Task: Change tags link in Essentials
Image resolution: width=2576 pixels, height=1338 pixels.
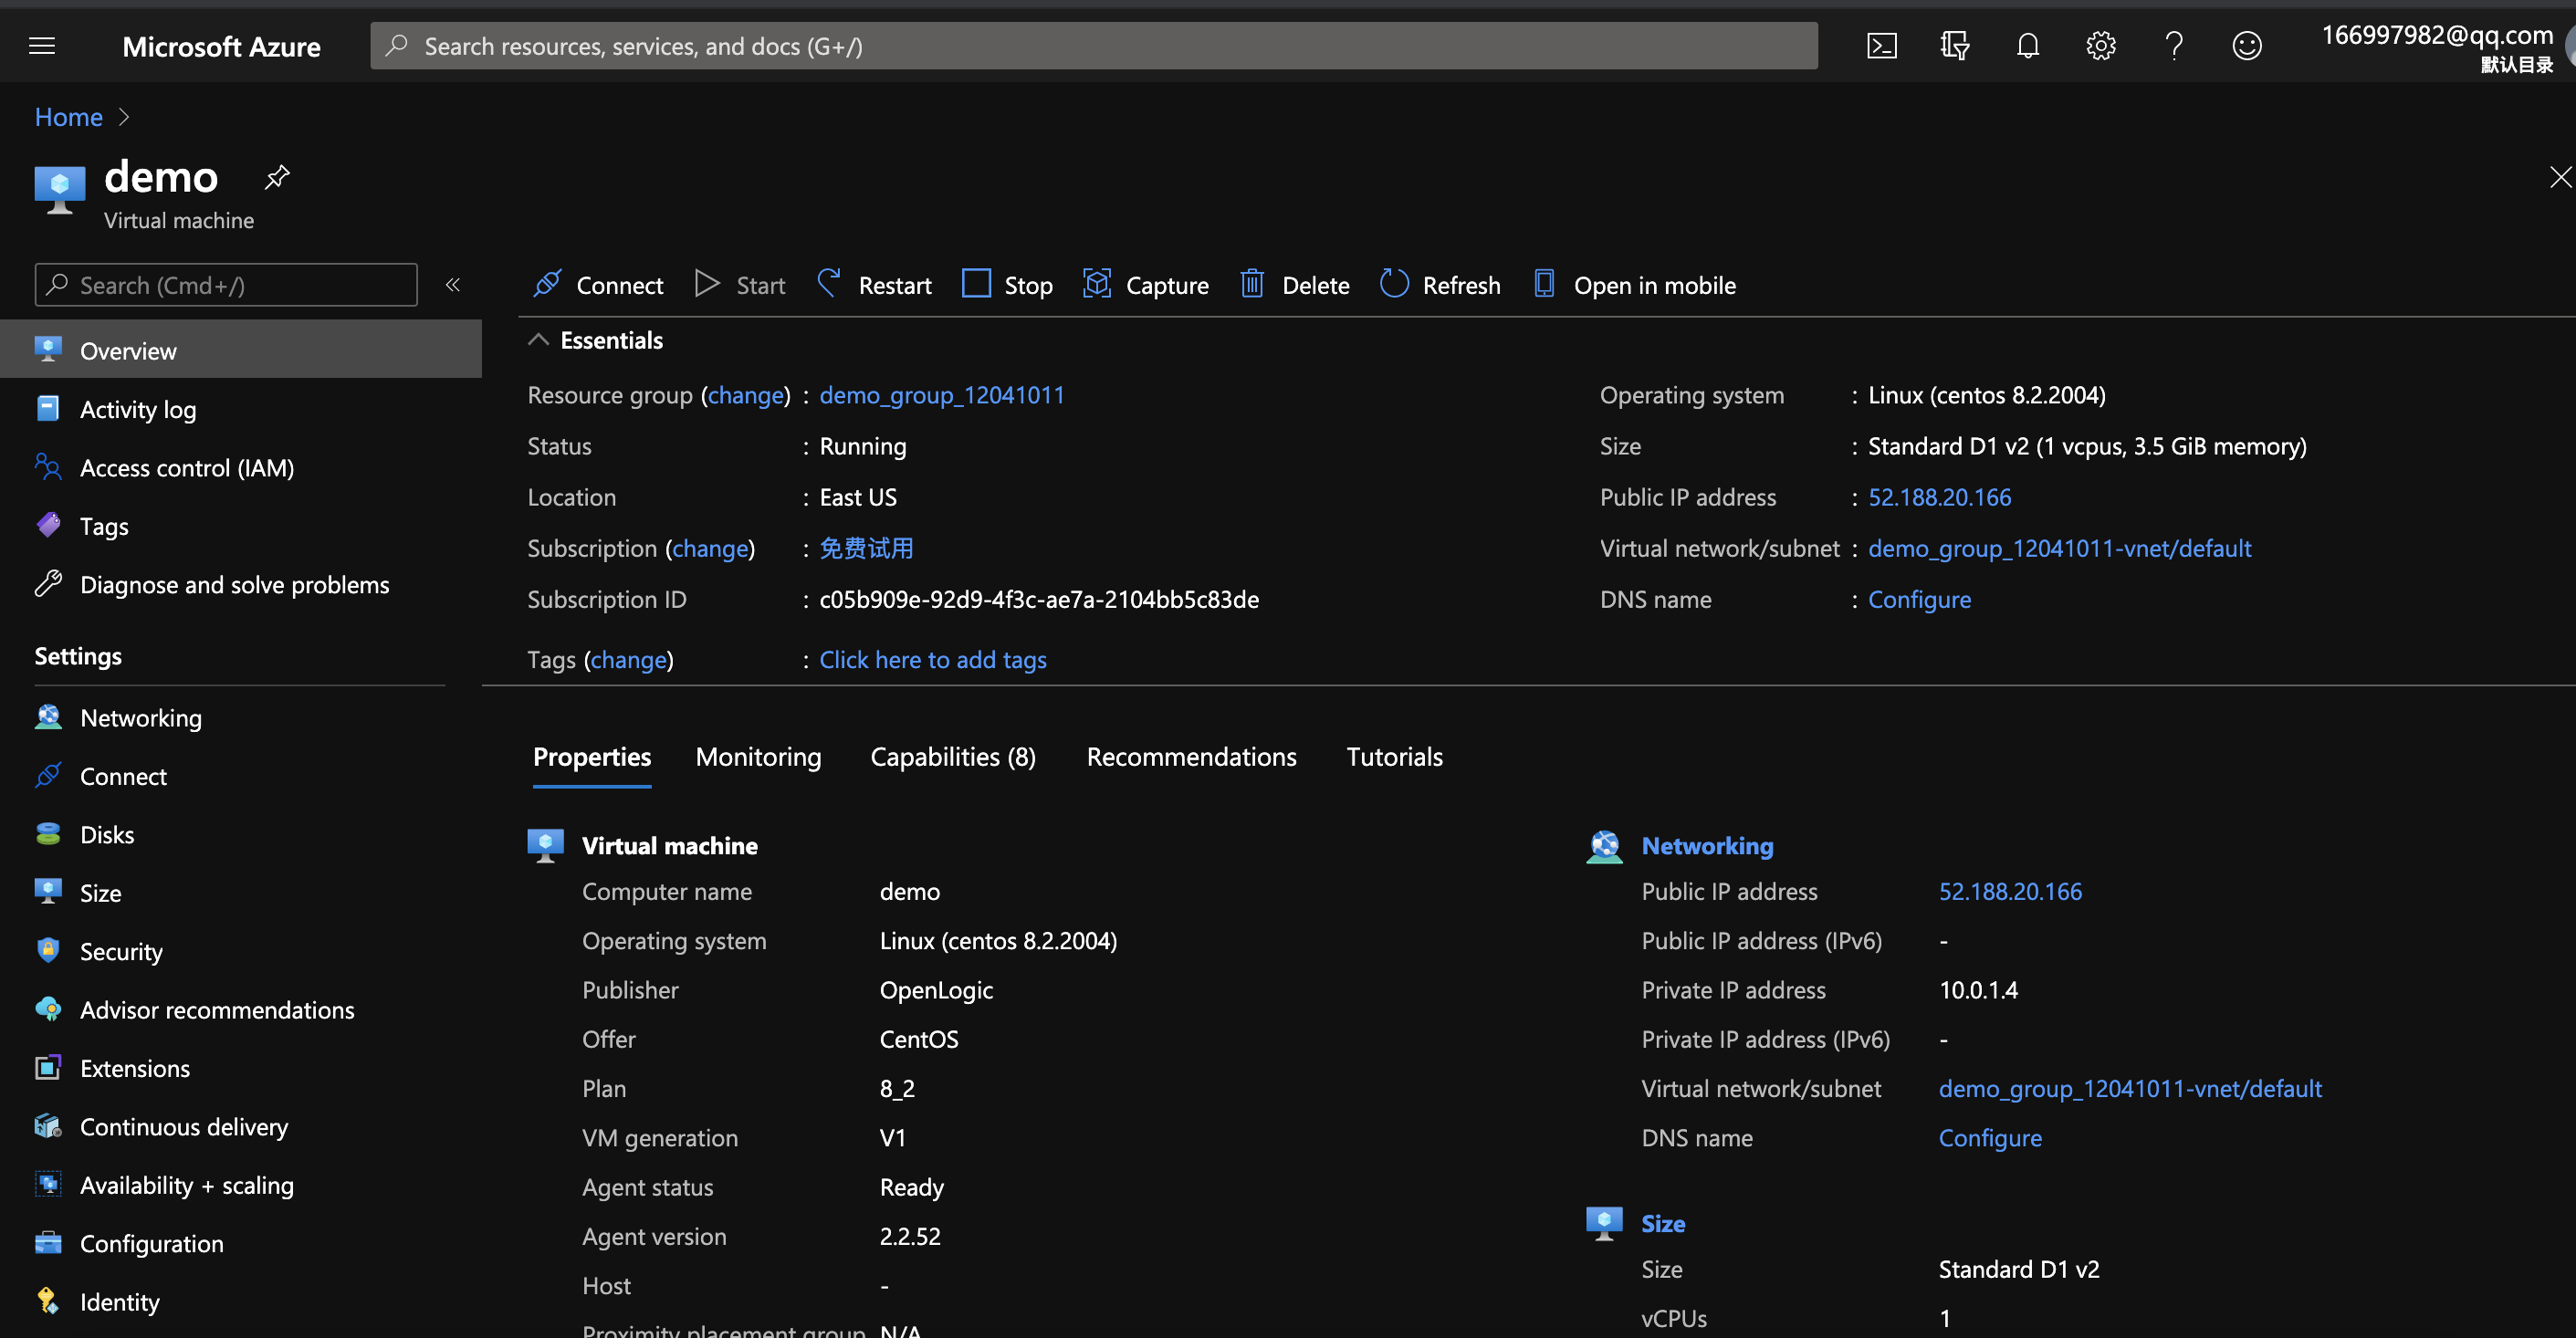Action: [628, 660]
